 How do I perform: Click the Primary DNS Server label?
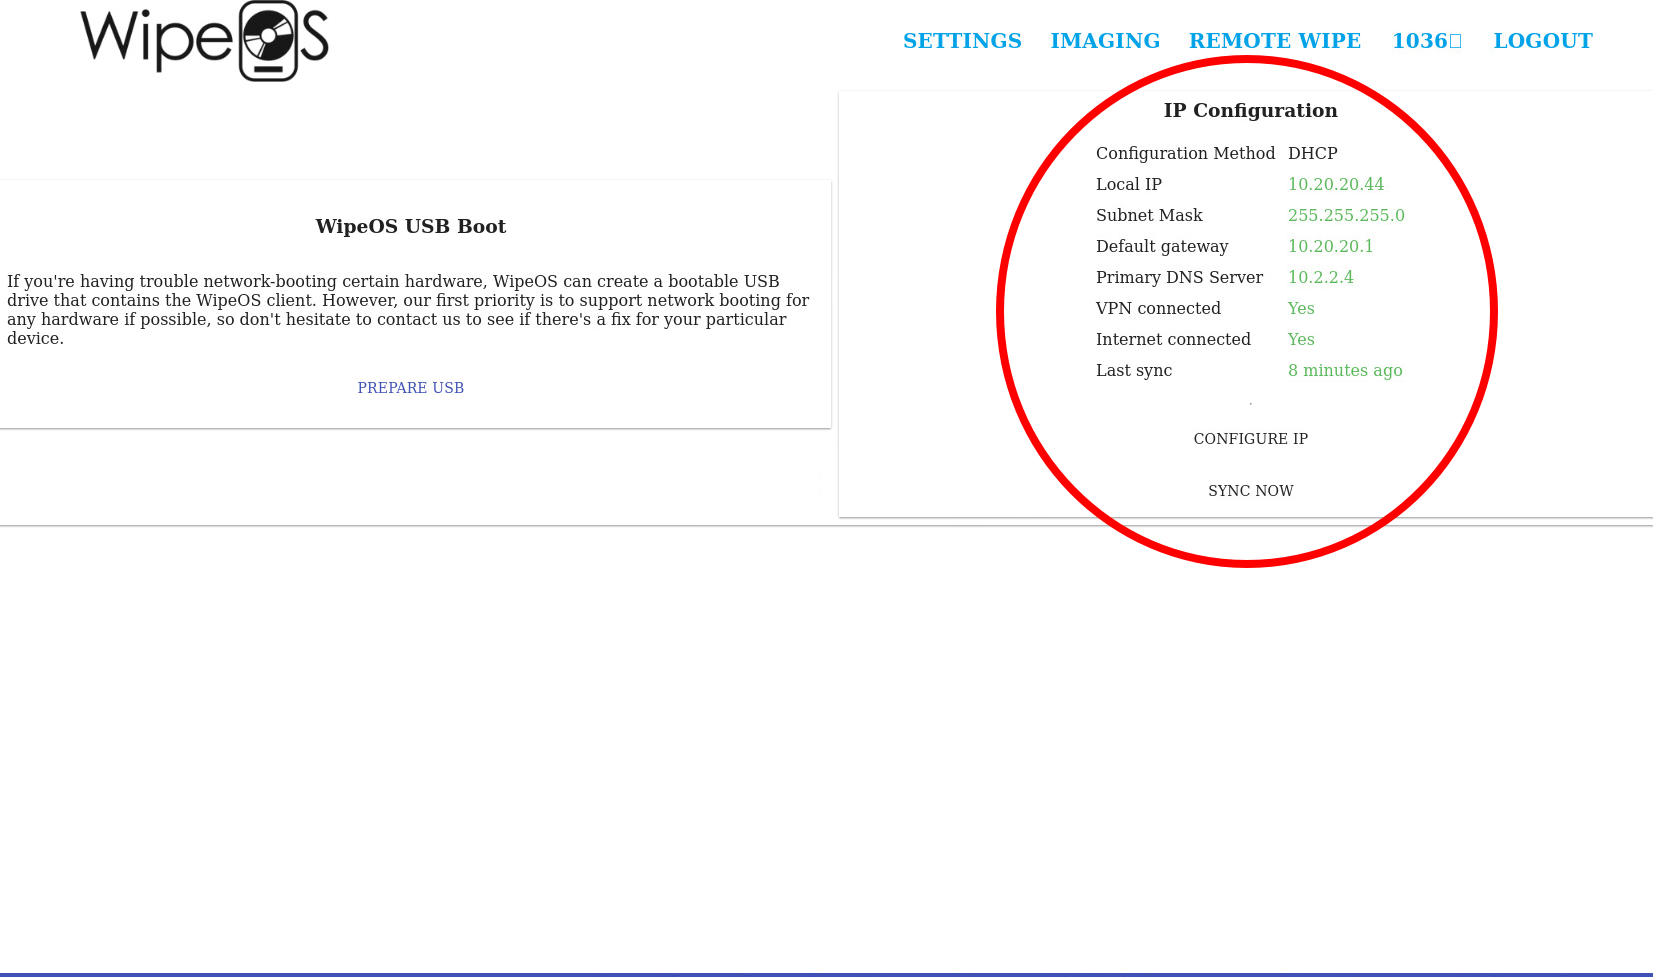pyautogui.click(x=1179, y=277)
